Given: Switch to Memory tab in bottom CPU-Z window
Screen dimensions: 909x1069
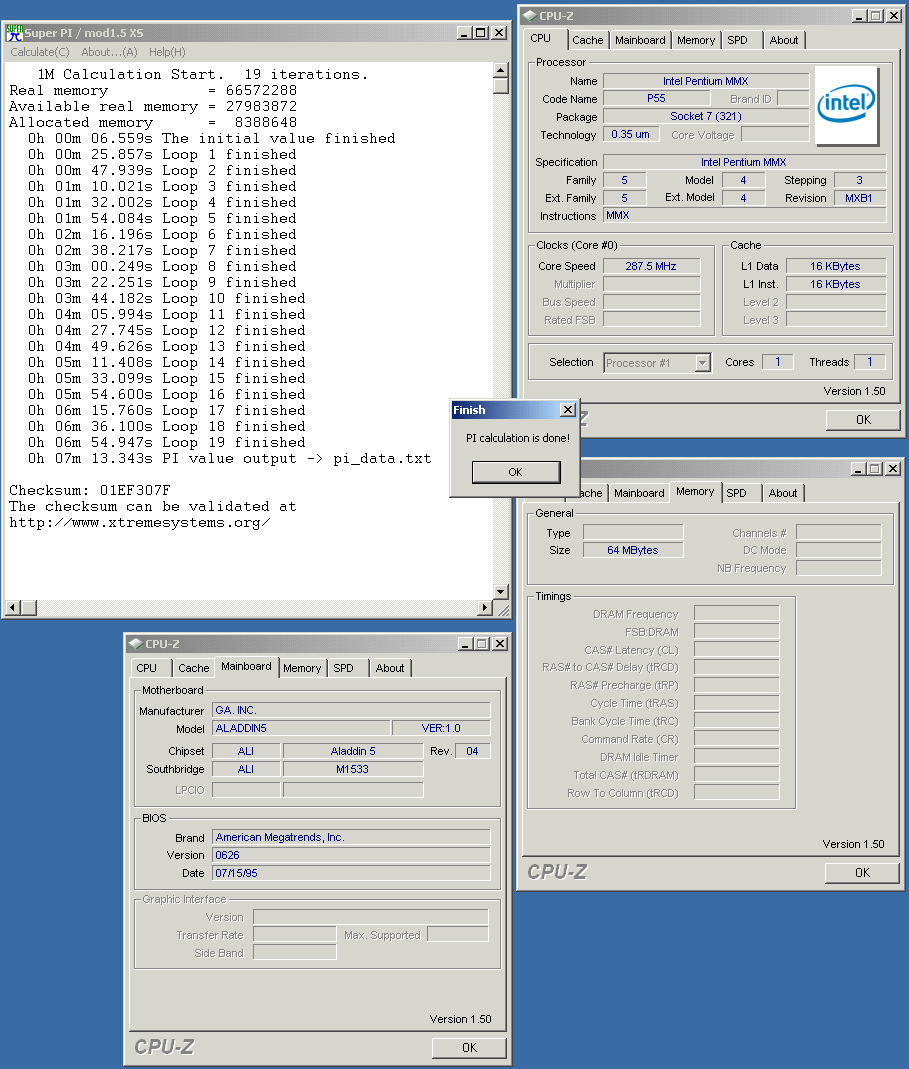Looking at the screenshot, I should [x=302, y=668].
